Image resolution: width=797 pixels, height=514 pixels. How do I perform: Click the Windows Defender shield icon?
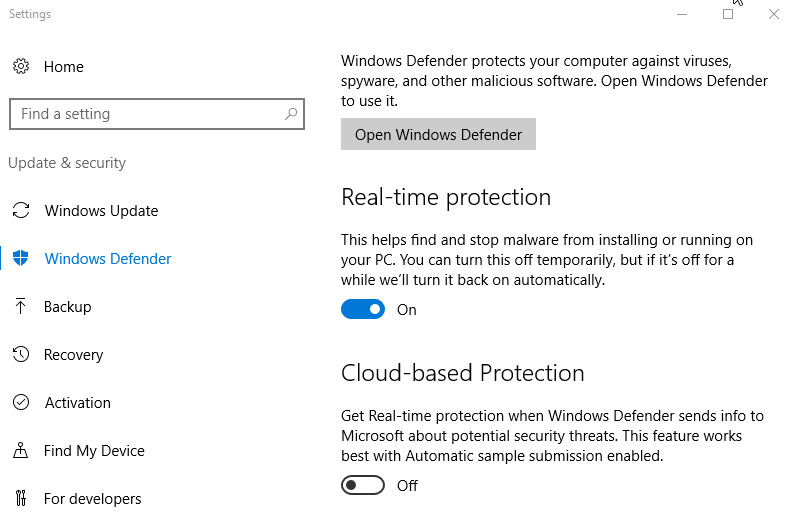coord(20,259)
